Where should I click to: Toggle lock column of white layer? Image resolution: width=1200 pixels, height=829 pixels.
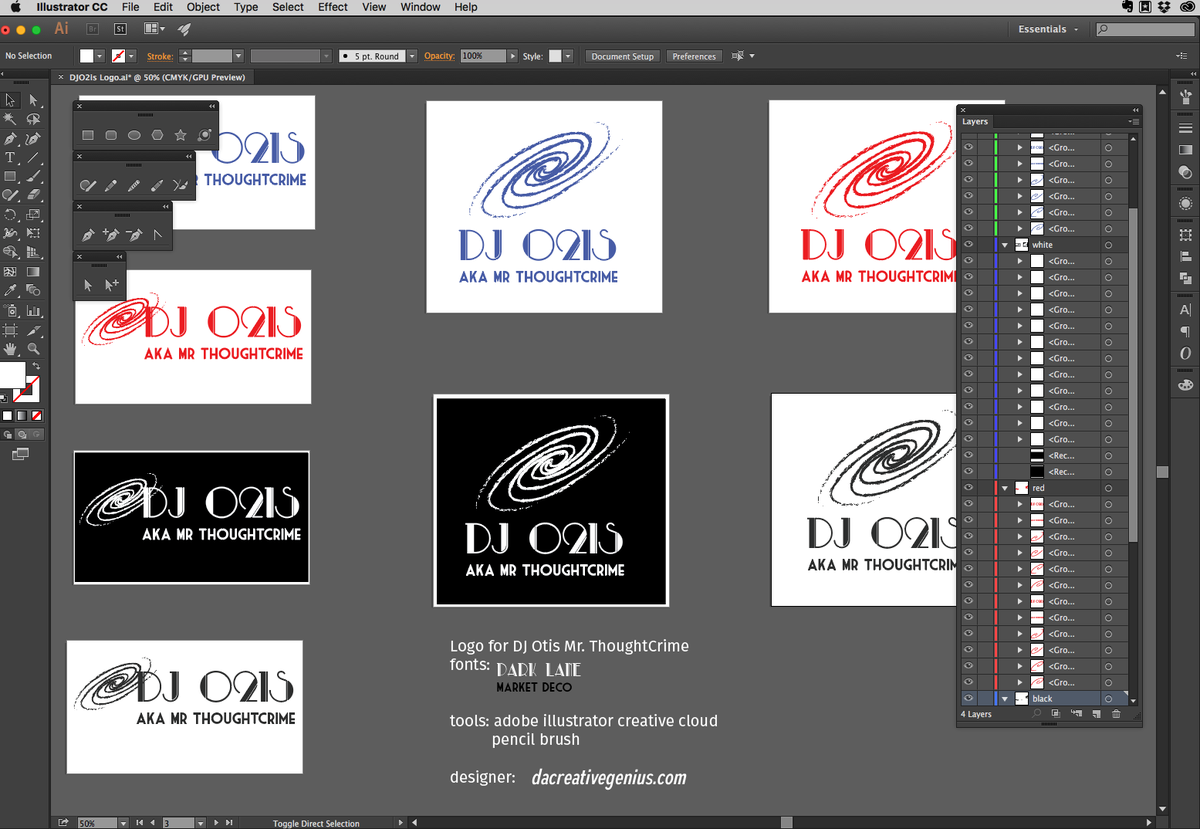tap(983, 245)
